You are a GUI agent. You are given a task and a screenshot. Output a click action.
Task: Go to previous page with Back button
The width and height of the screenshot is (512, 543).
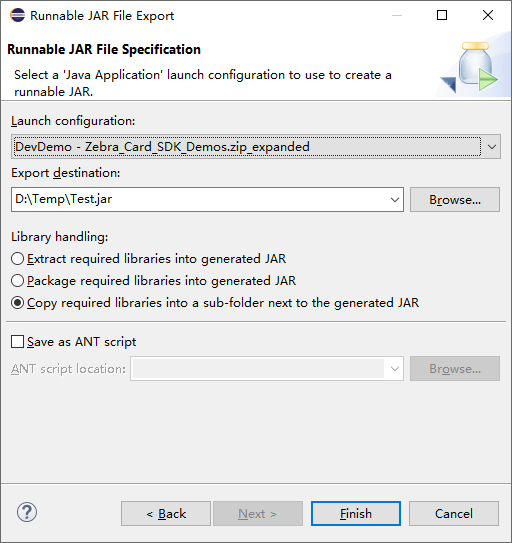pyautogui.click(x=166, y=514)
